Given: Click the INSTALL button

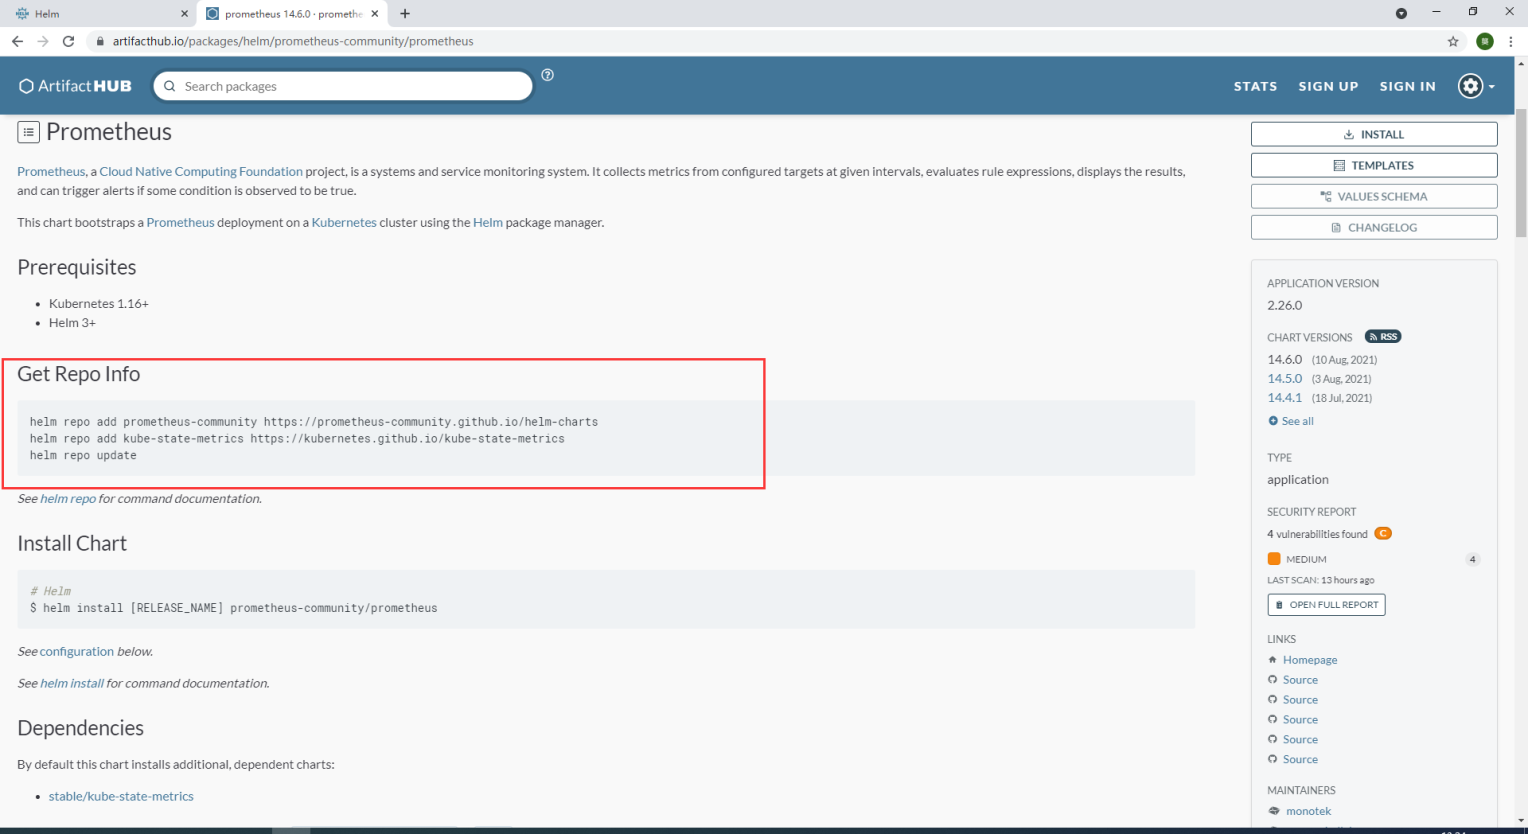Looking at the screenshot, I should (1374, 134).
